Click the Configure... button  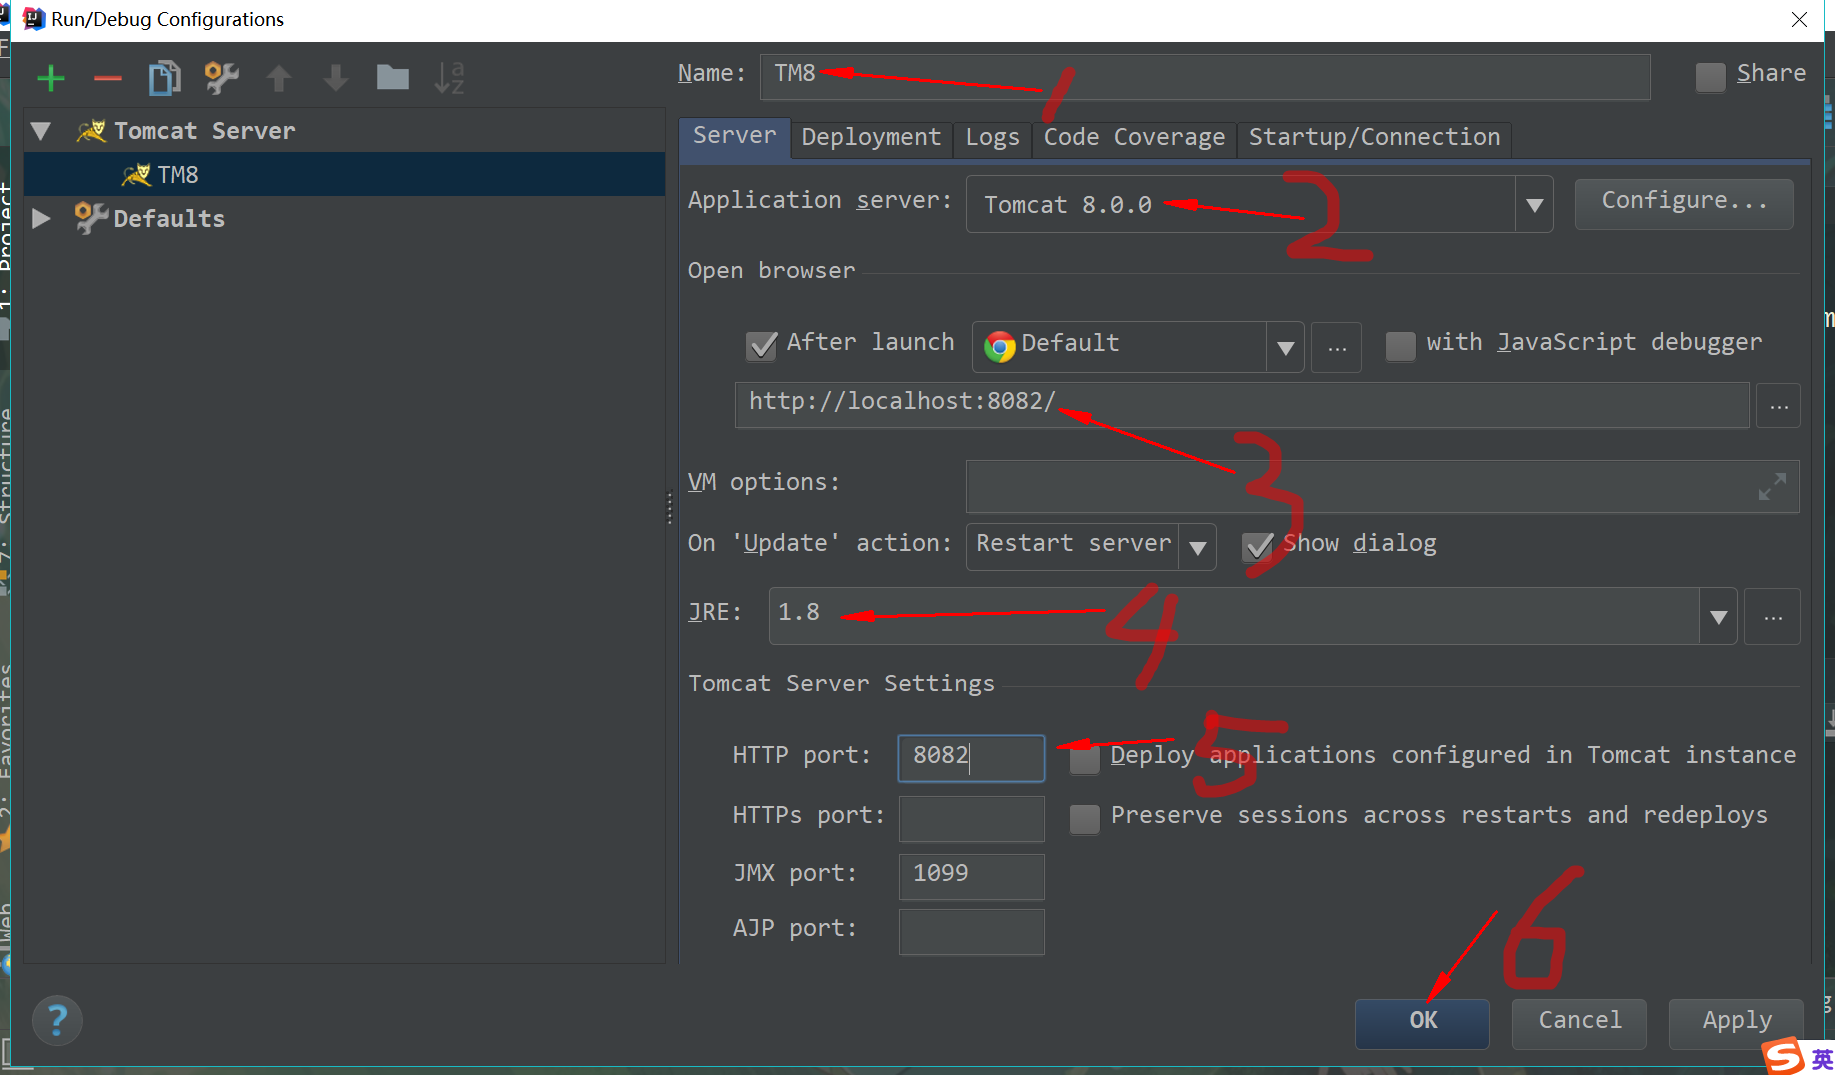click(x=1683, y=202)
